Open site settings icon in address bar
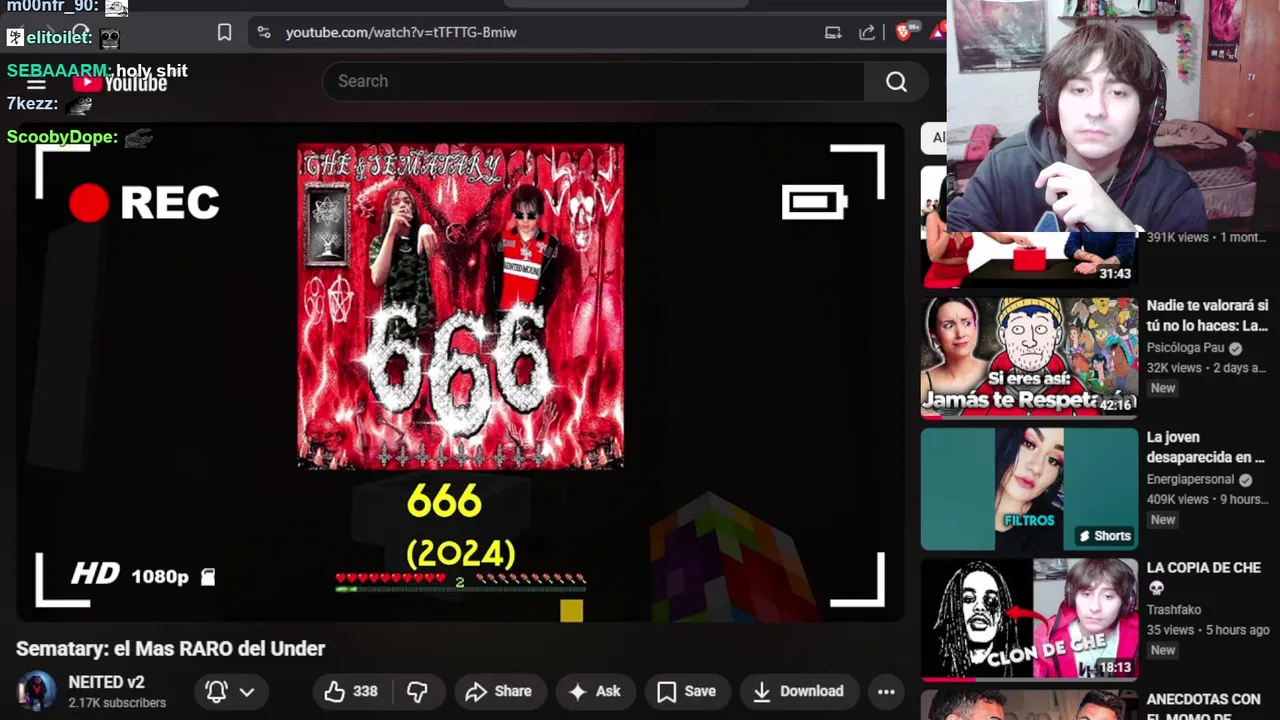 pos(264,33)
